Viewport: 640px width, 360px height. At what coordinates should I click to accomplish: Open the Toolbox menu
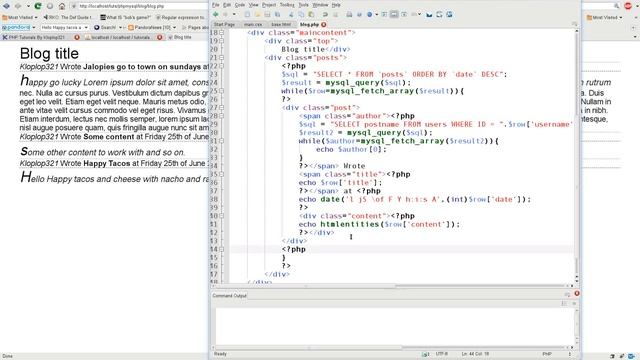(x=287, y=5)
